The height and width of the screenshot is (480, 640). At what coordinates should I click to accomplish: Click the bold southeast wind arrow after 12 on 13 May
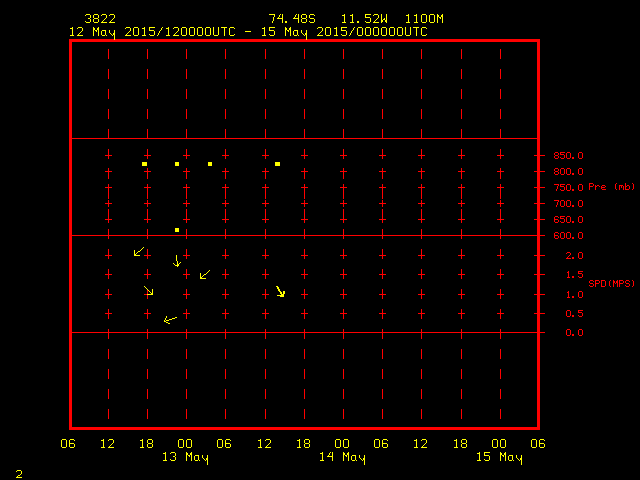coord(280,291)
